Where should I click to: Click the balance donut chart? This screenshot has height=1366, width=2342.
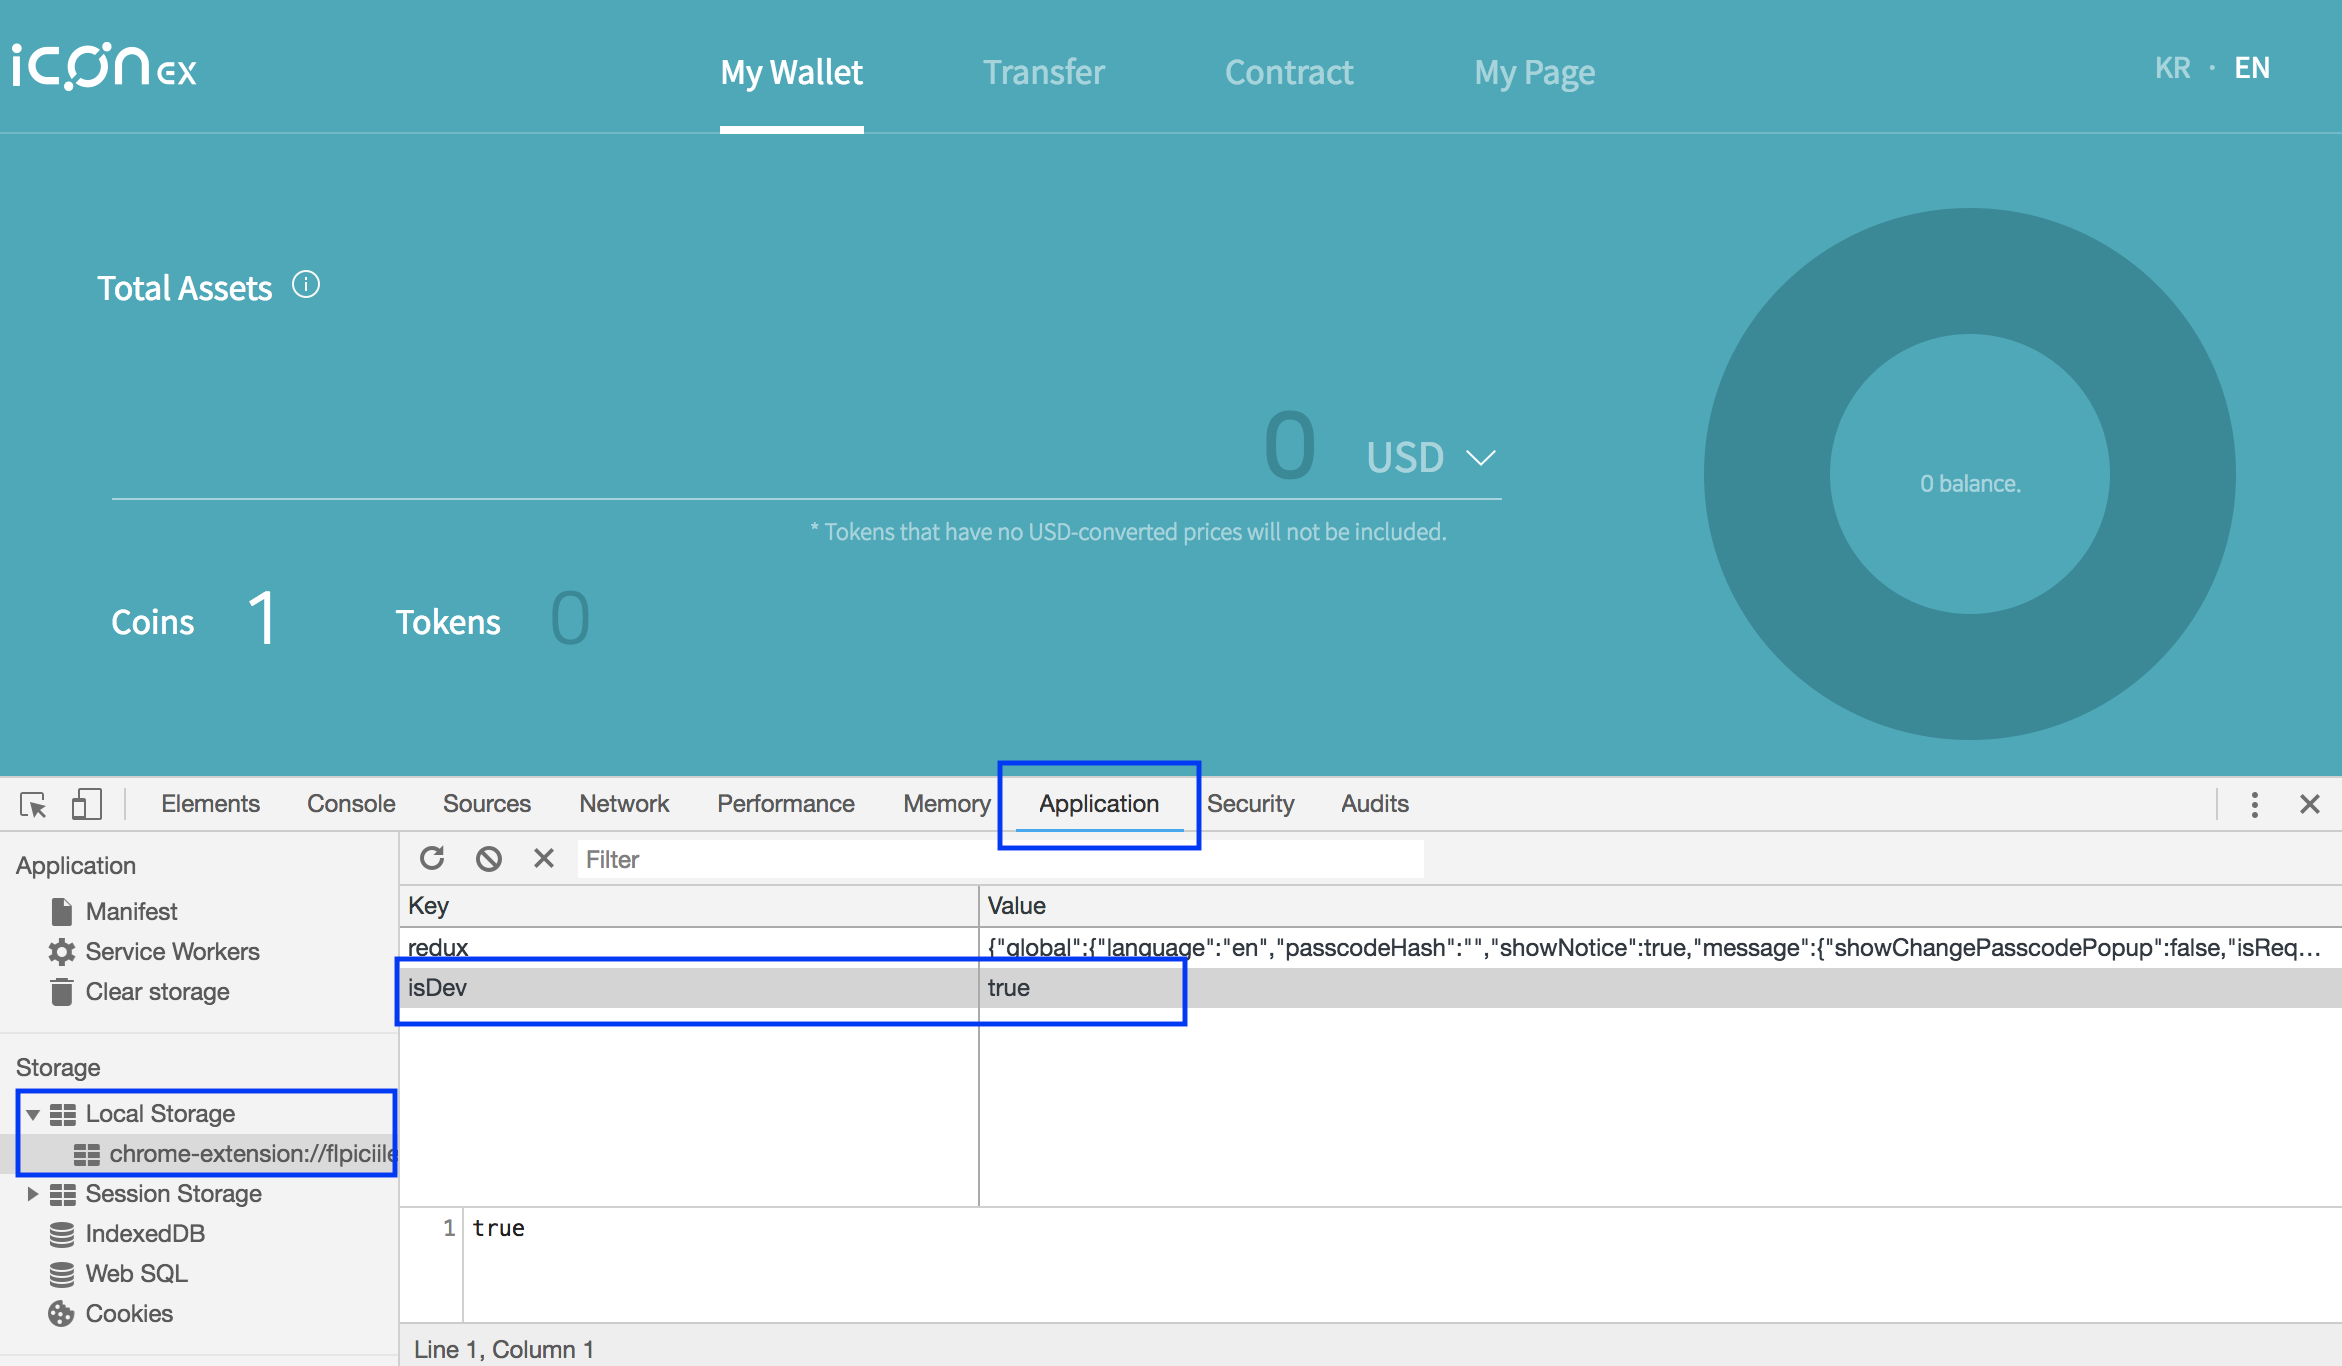pyautogui.click(x=1970, y=474)
